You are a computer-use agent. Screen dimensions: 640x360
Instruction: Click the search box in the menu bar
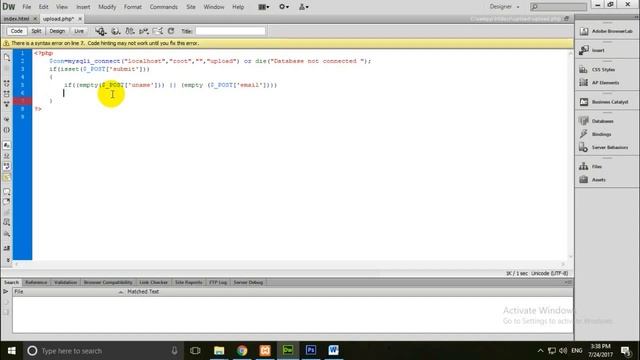point(558,7)
